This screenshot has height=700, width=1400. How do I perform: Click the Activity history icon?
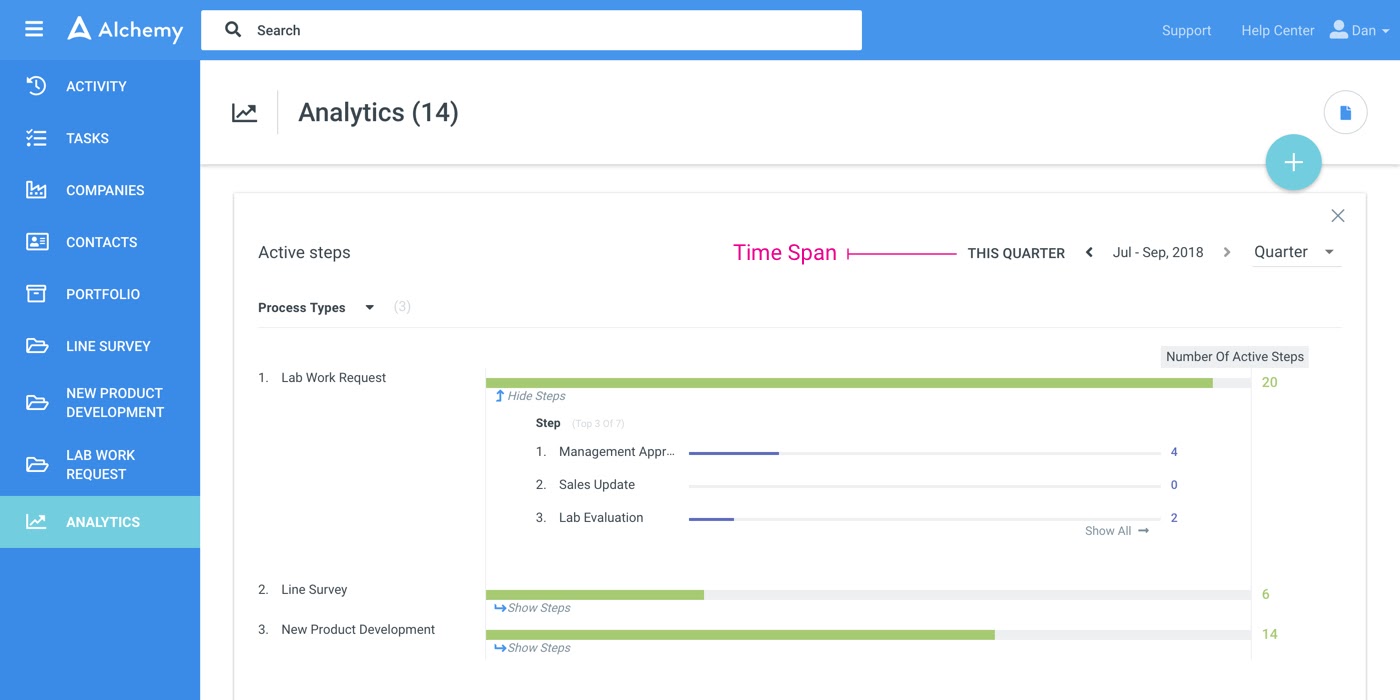click(36, 86)
